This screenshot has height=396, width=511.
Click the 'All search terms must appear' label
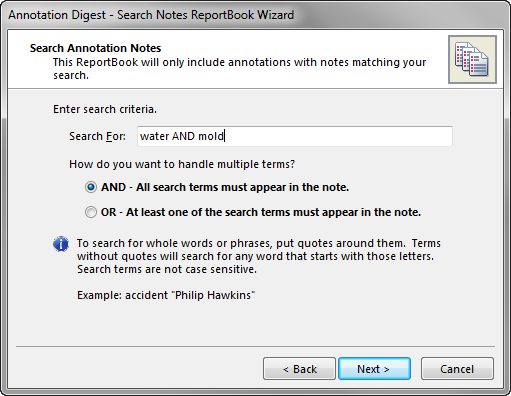coord(225,187)
